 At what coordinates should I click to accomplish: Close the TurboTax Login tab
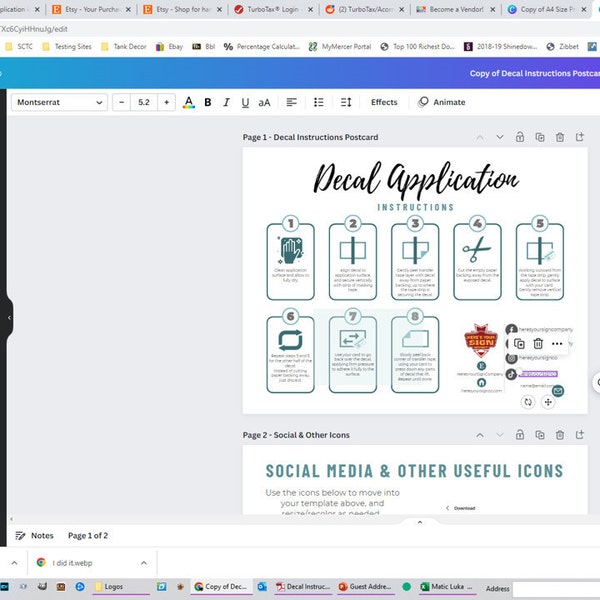pos(310,10)
